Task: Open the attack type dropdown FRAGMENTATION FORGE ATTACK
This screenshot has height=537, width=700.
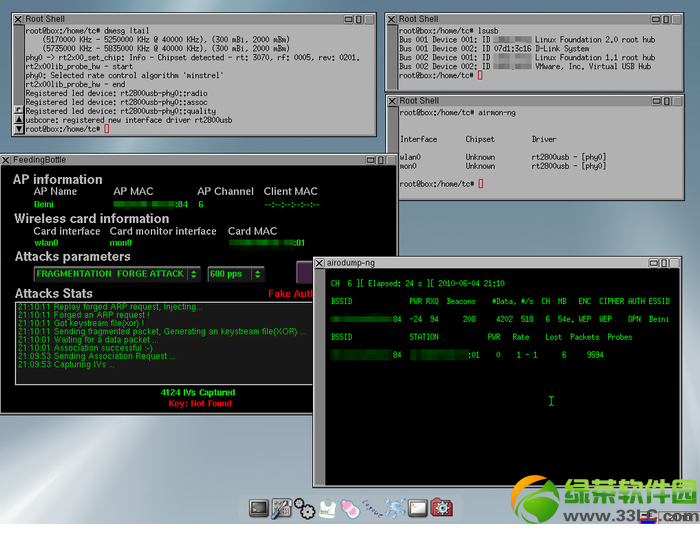Action: click(117, 274)
